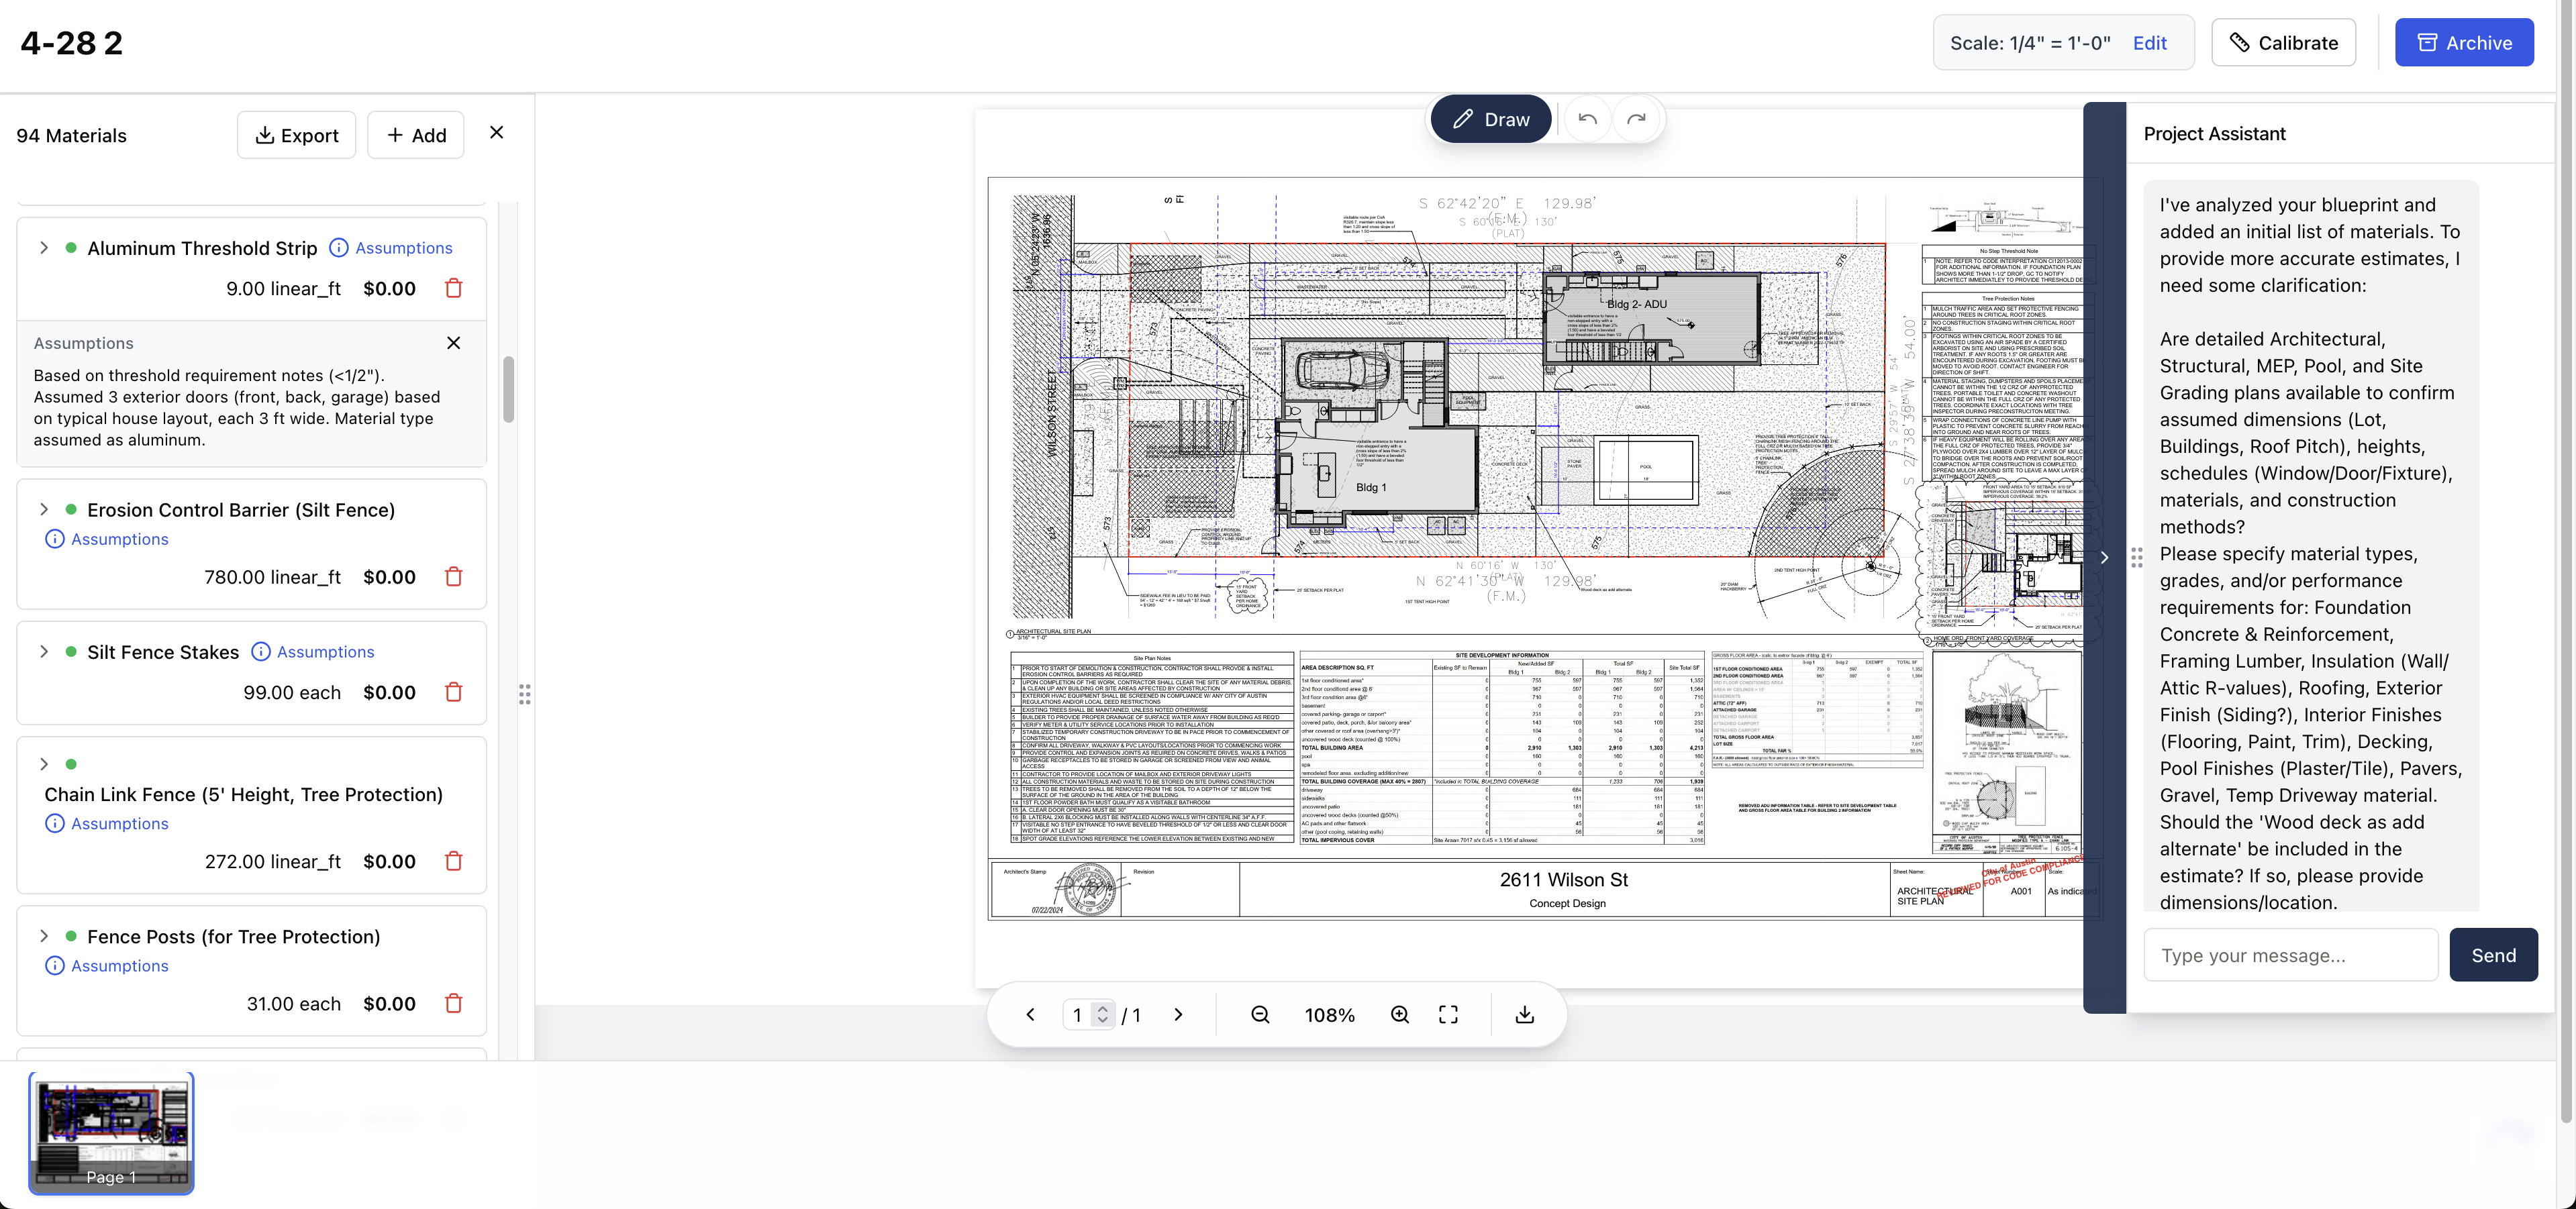Toggle status indicator for Chain Link Fence
Viewport: 2576px width, 1209px height.
pos(71,764)
